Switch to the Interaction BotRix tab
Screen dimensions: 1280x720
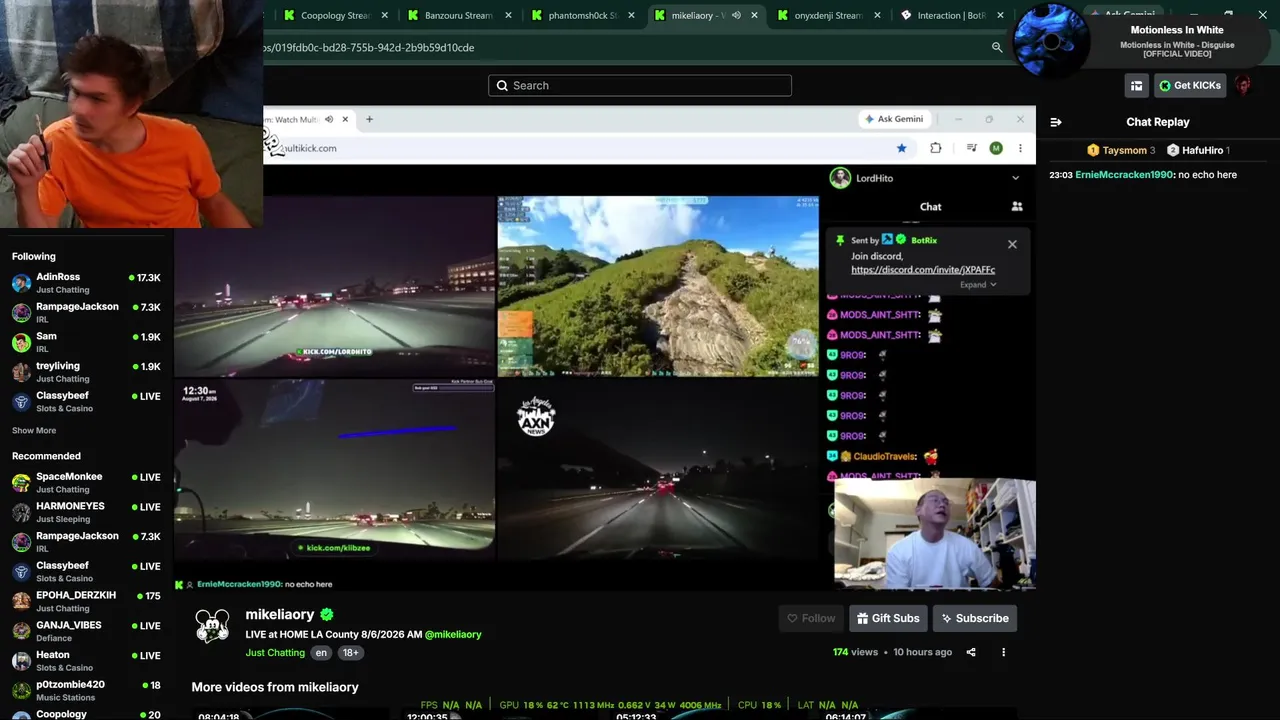[950, 15]
